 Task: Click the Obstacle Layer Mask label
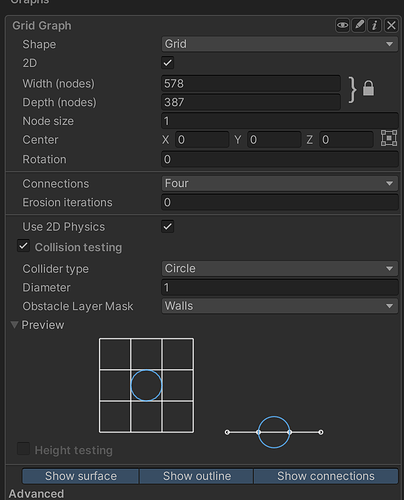click(x=78, y=306)
